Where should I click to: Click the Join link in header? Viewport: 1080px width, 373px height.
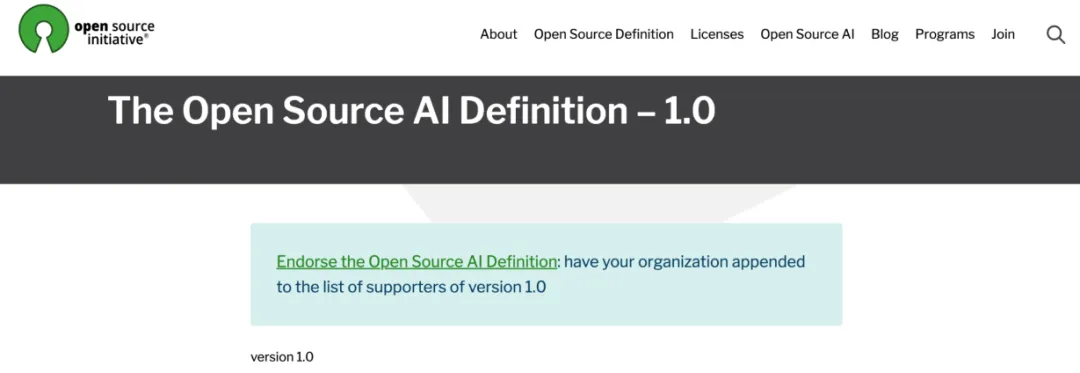point(1003,34)
